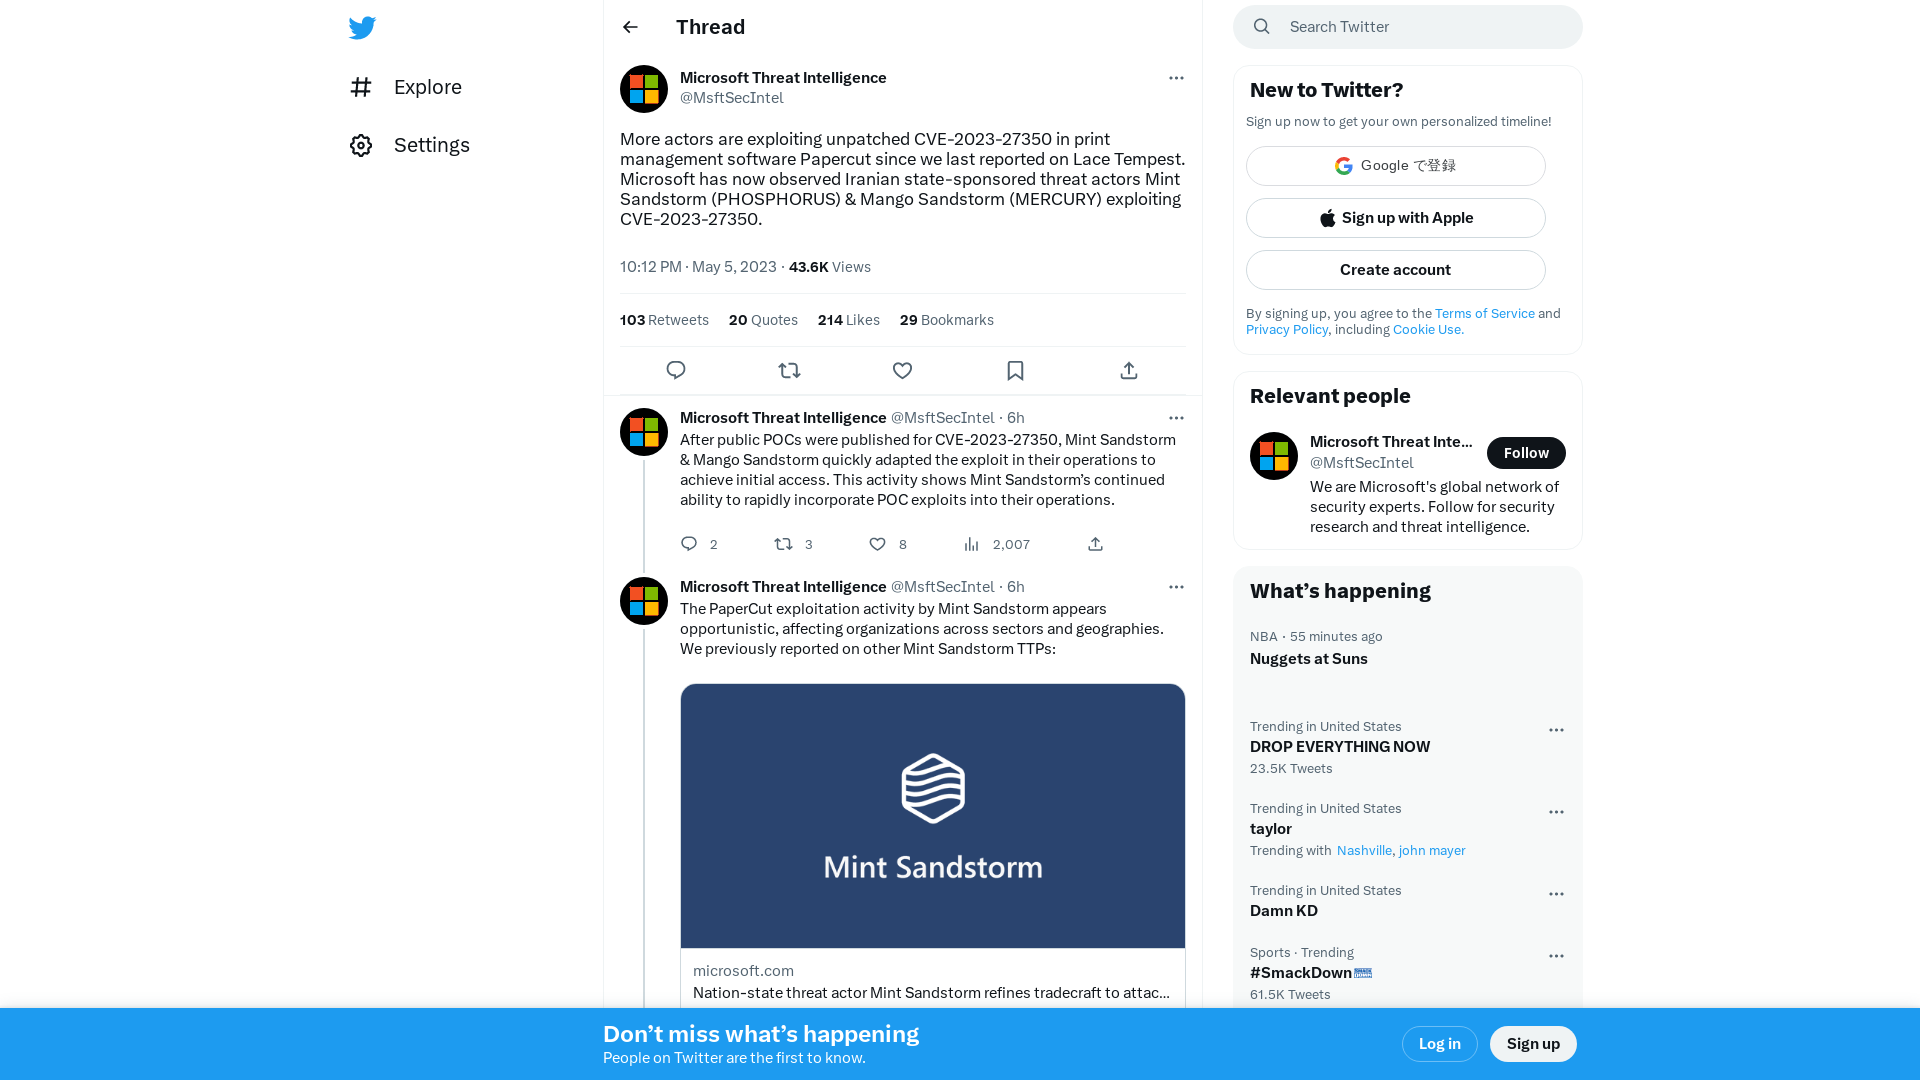Expand more options on second reply
This screenshot has width=1920, height=1080.
click(1174, 587)
